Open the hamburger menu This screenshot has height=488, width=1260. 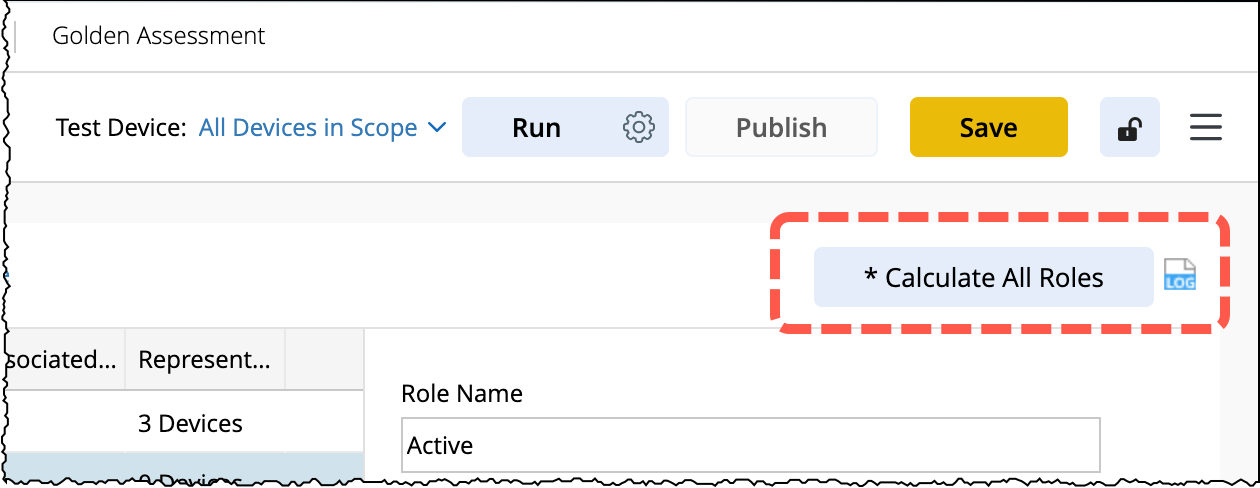pos(1206,127)
